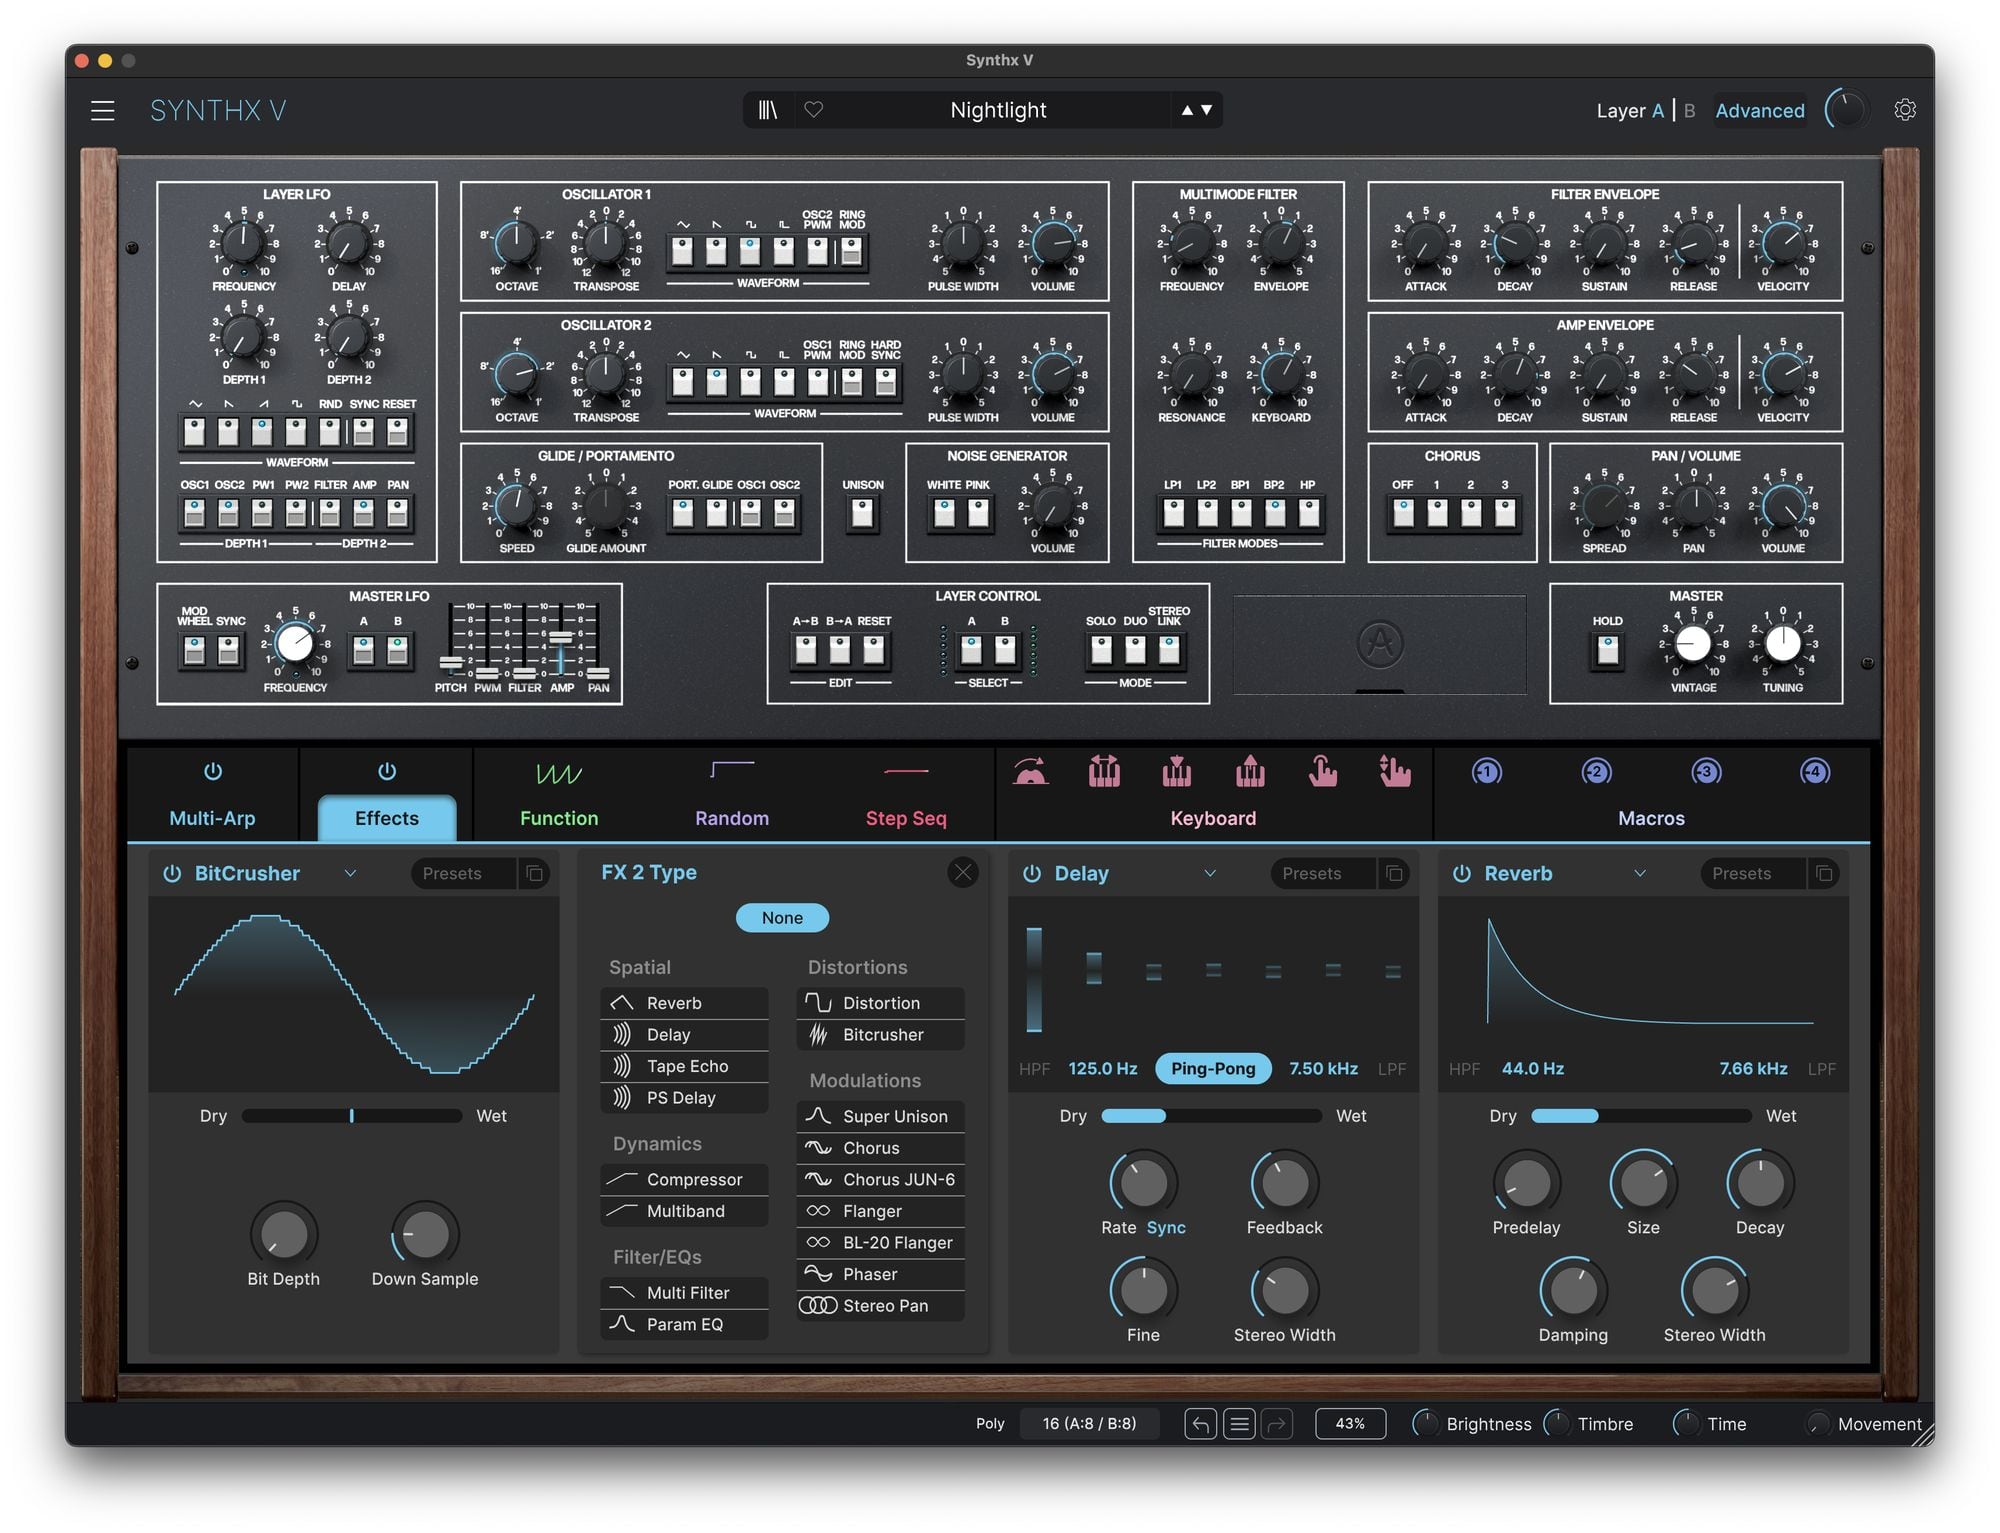
Task: Click the undo arrow in status bar
Action: pyautogui.click(x=1200, y=1423)
